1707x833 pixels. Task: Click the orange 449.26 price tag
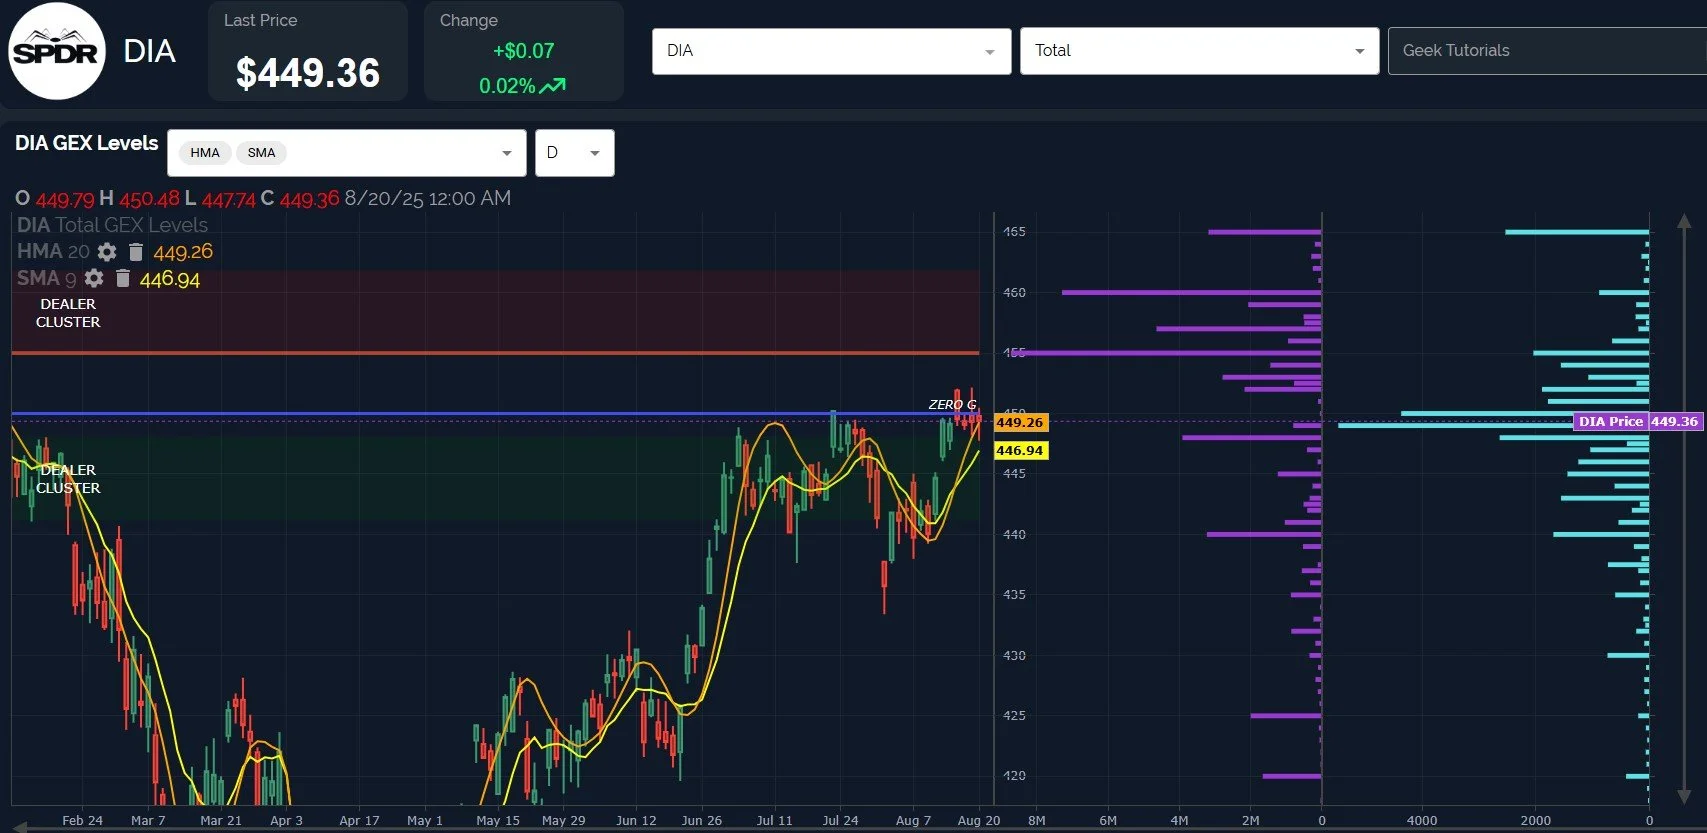[x=1020, y=423]
